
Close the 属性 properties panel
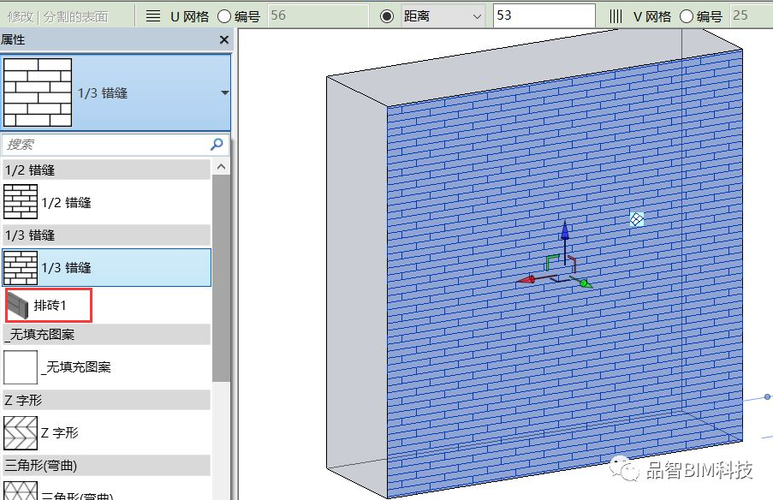pos(224,39)
